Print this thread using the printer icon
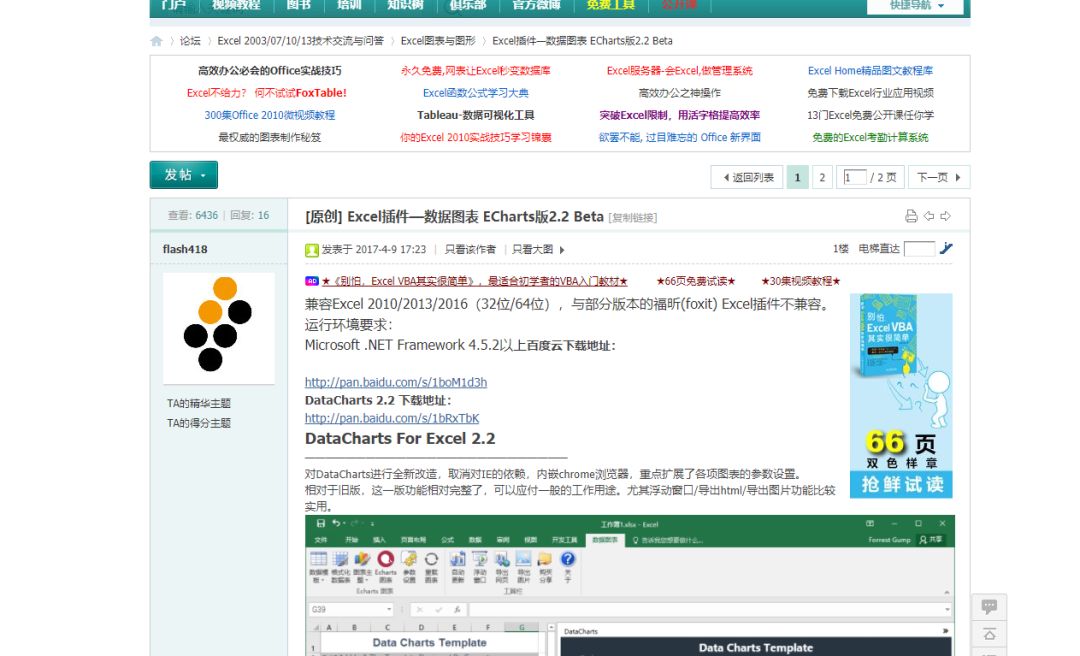The width and height of the screenshot is (1080, 656). tap(911, 216)
